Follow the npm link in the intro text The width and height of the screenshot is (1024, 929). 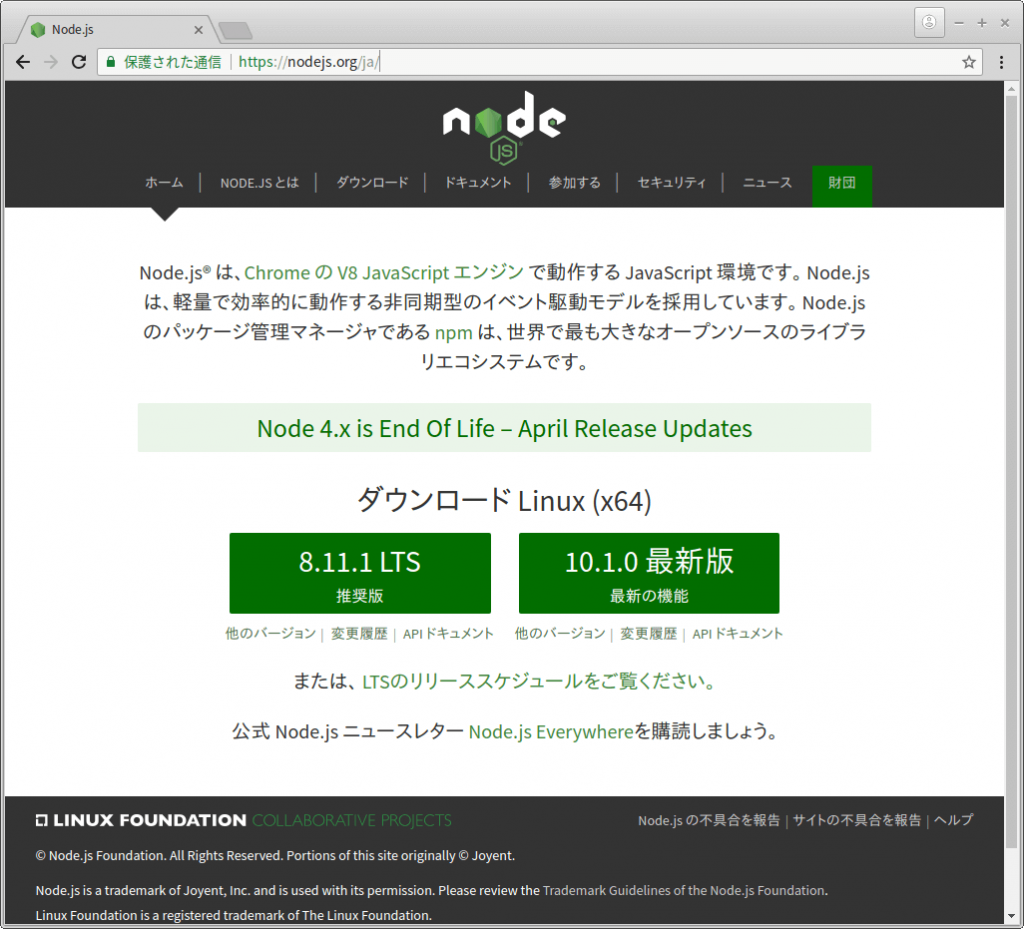pos(453,332)
